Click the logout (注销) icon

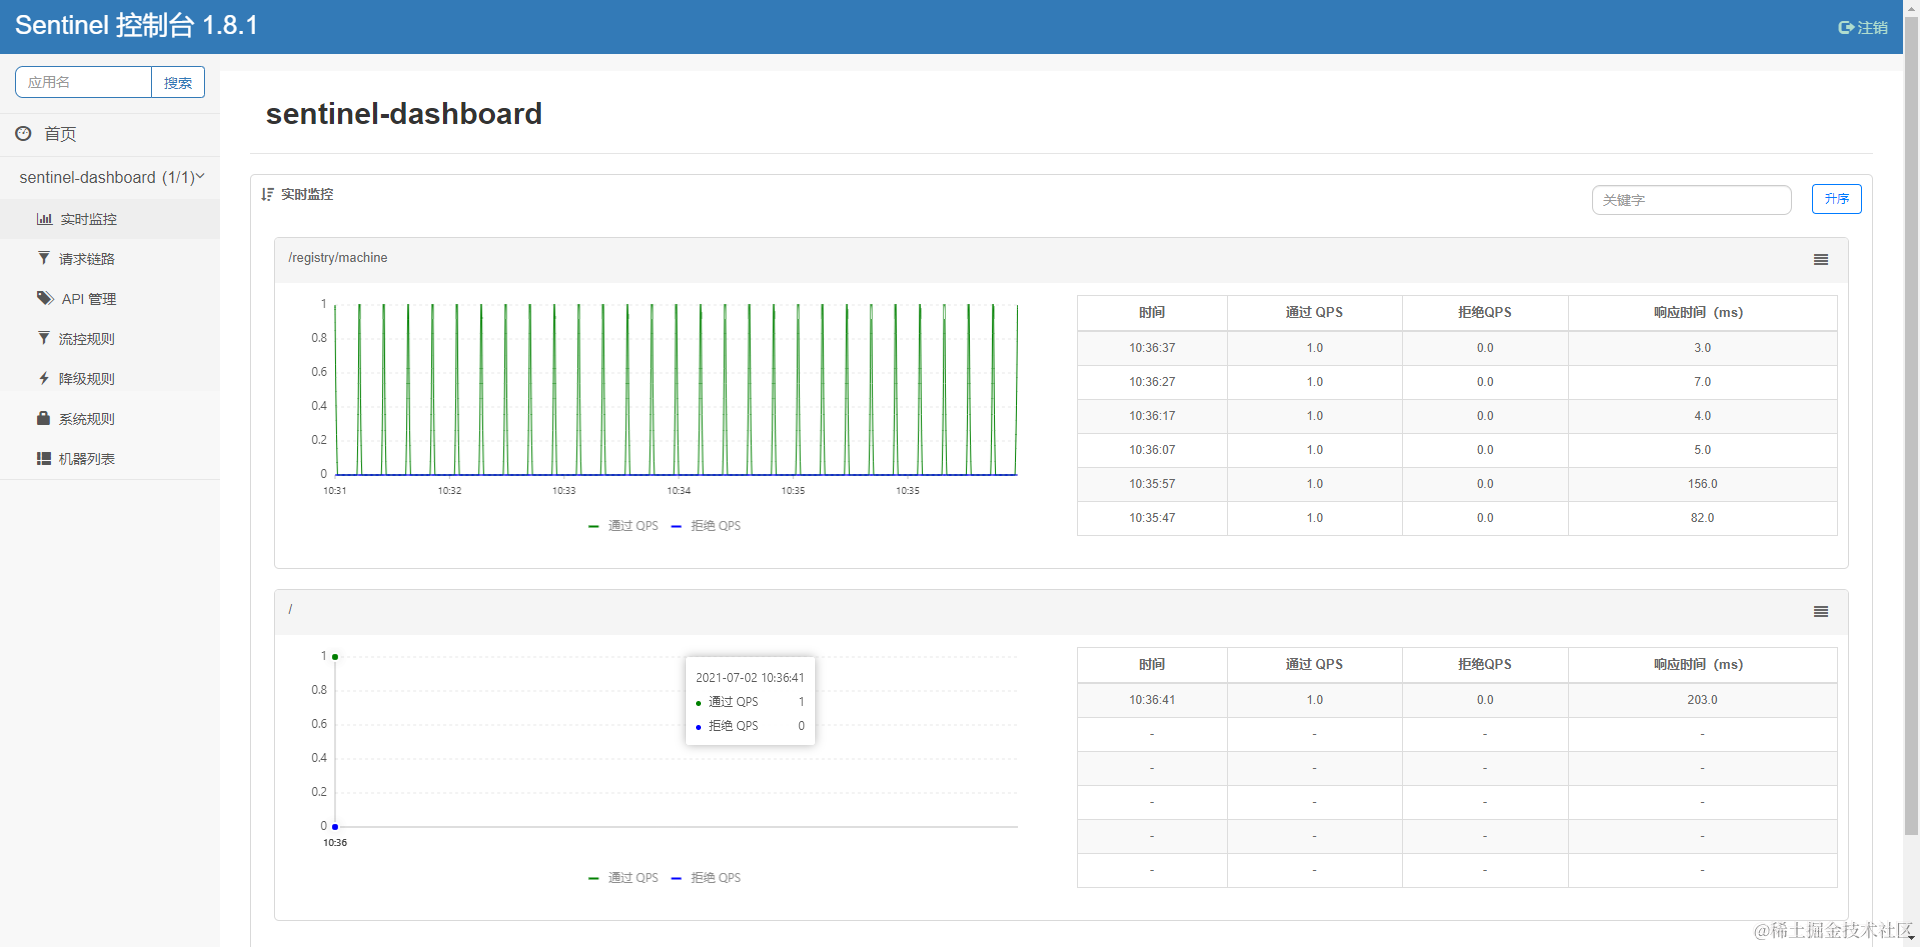(1846, 28)
